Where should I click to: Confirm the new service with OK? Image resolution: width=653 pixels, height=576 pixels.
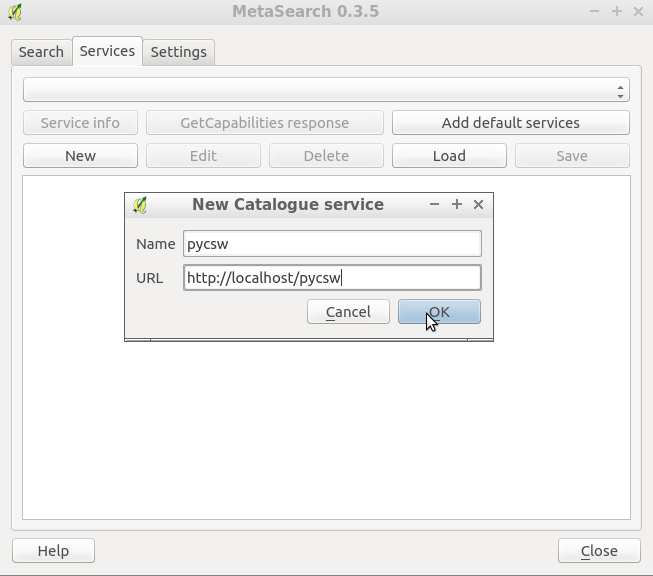(x=439, y=312)
